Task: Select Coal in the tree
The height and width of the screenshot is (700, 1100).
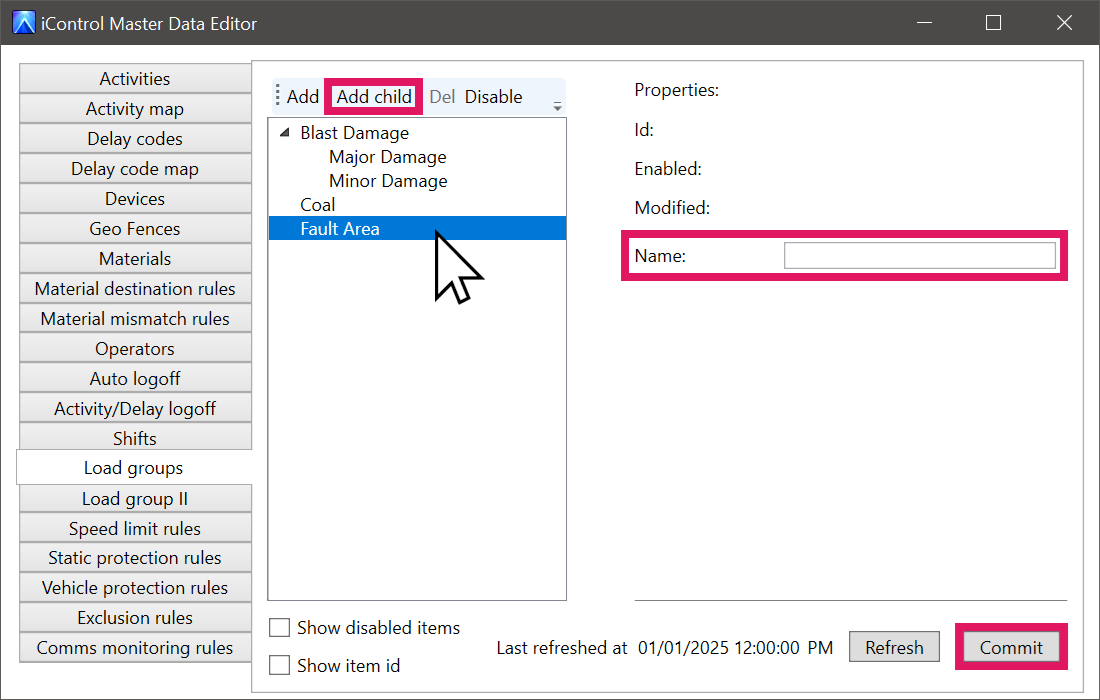Action: tap(318, 205)
